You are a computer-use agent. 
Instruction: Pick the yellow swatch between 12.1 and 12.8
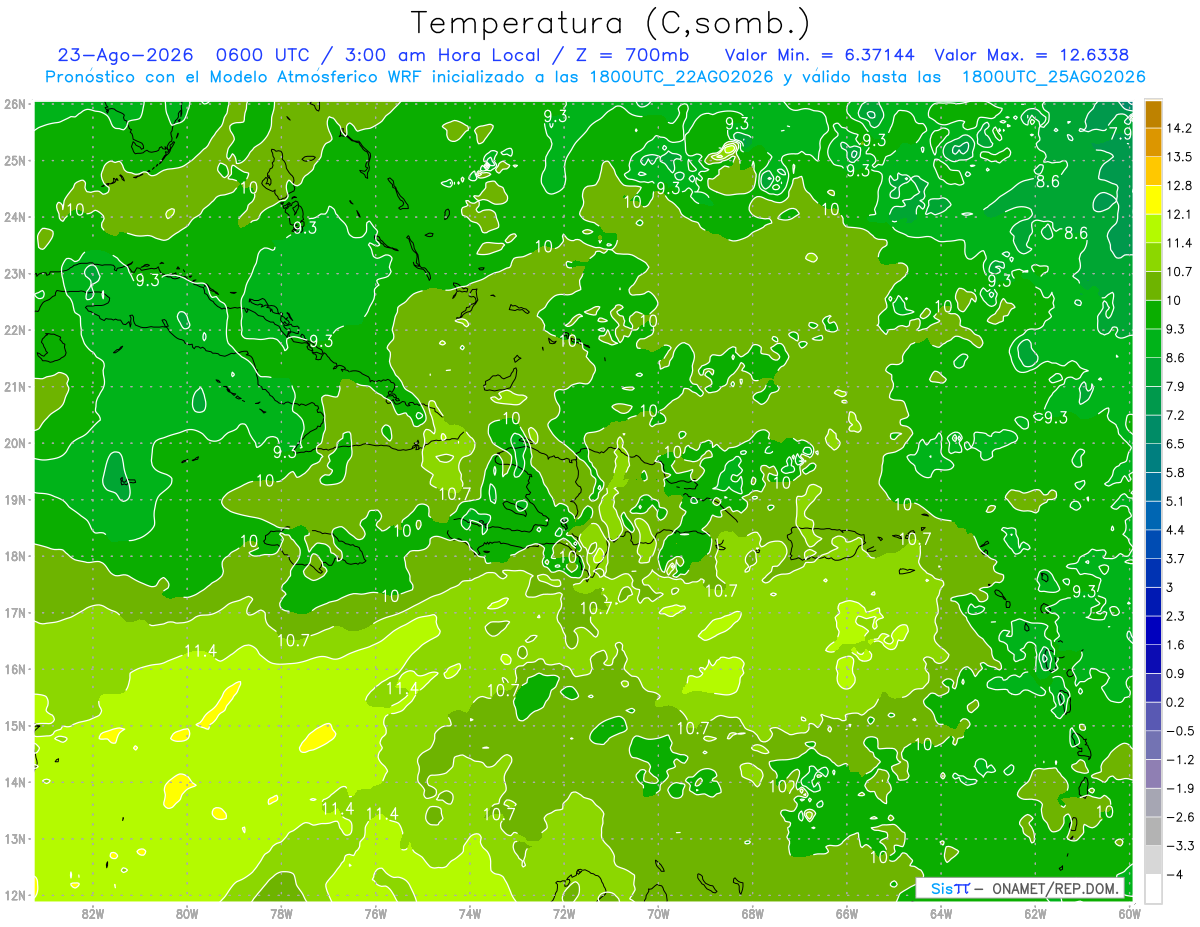pyautogui.click(x=1153, y=200)
